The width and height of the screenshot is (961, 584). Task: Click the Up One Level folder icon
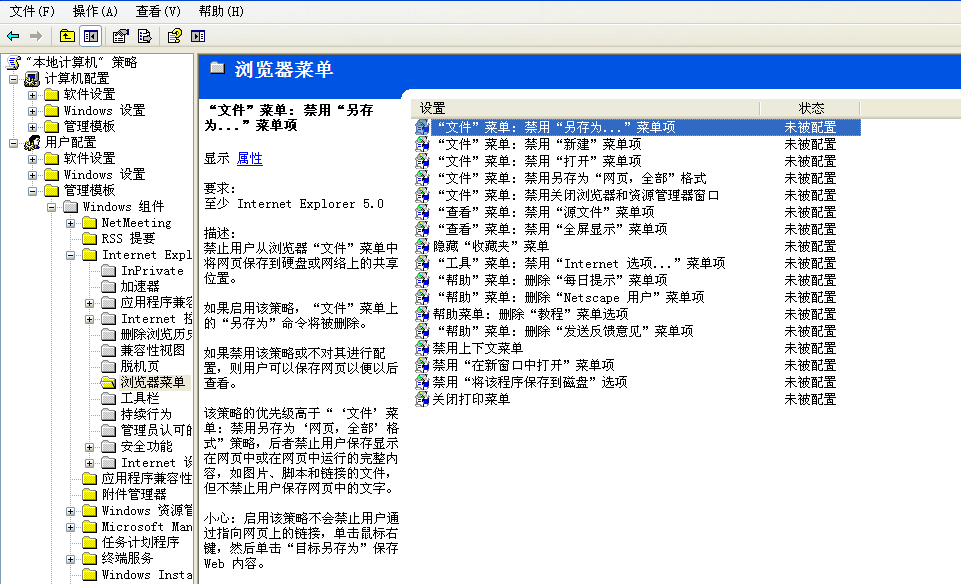[x=67, y=36]
